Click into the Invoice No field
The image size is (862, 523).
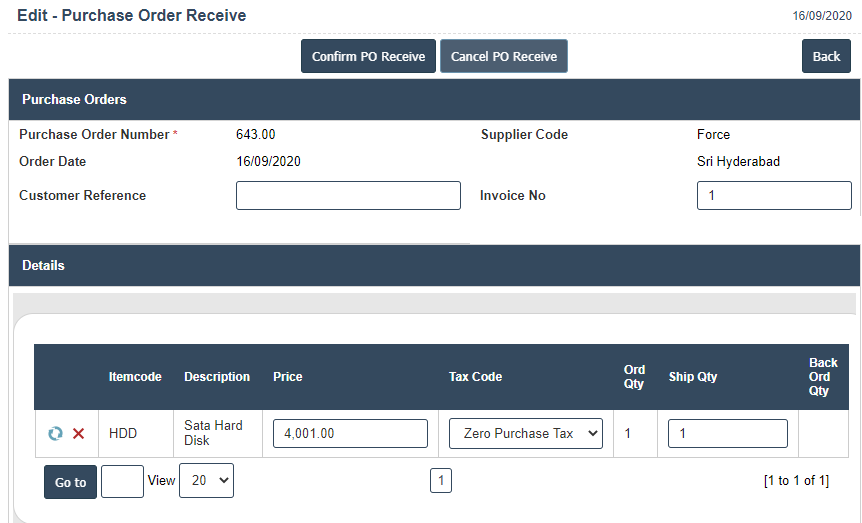point(773,196)
